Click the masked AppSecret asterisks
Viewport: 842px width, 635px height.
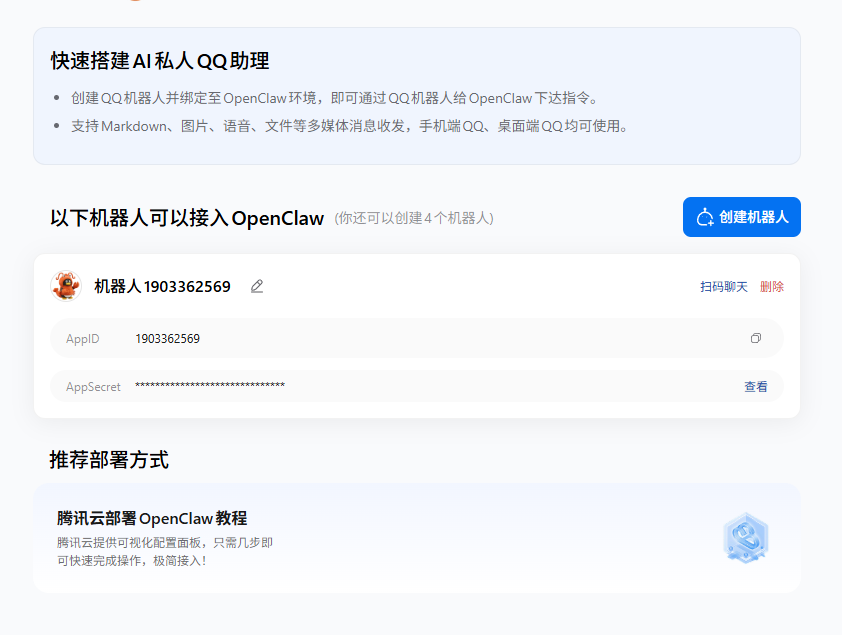[x=210, y=385]
